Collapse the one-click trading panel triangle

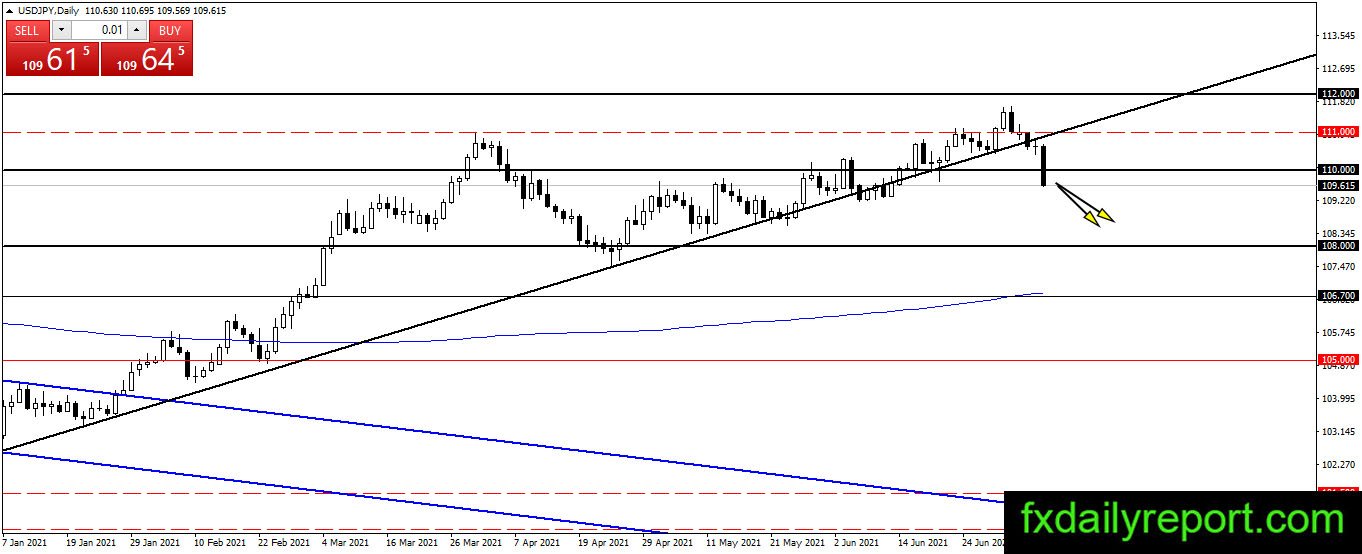pyautogui.click(x=10, y=10)
